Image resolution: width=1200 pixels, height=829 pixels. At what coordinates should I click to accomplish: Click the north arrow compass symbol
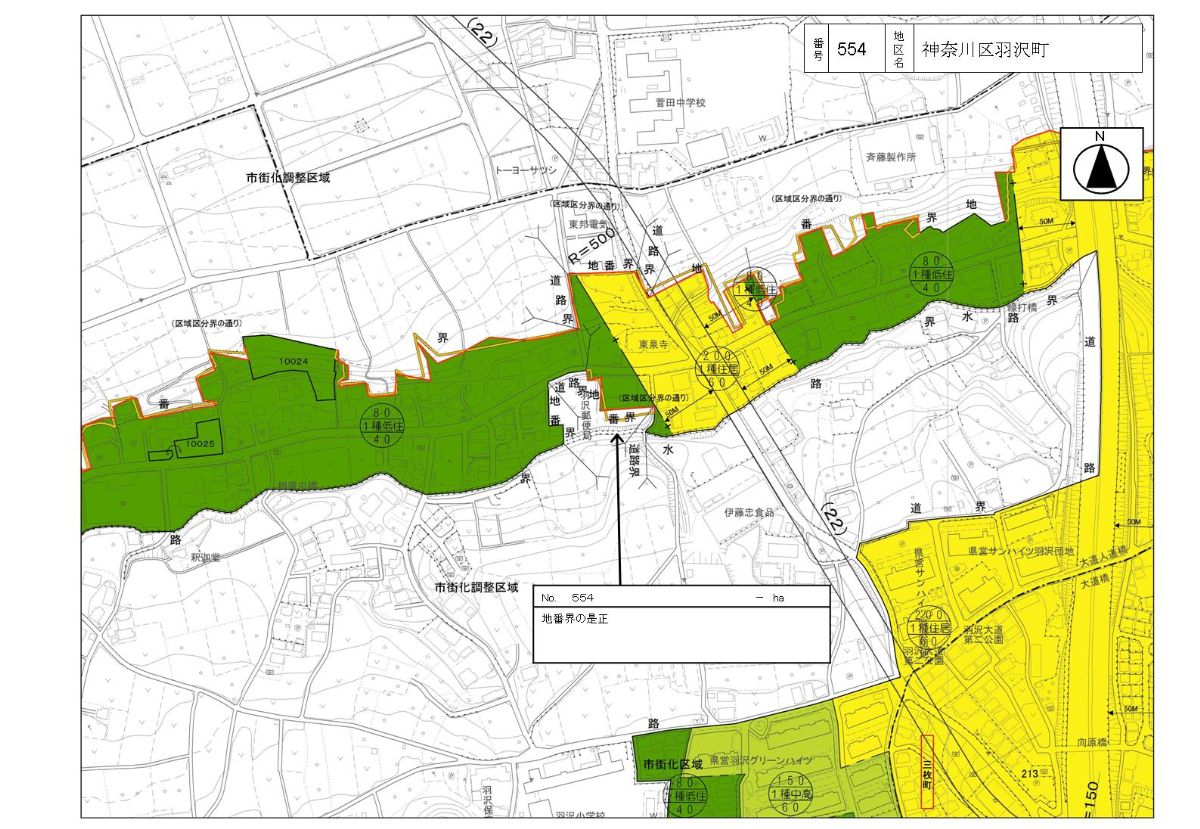point(1101,162)
